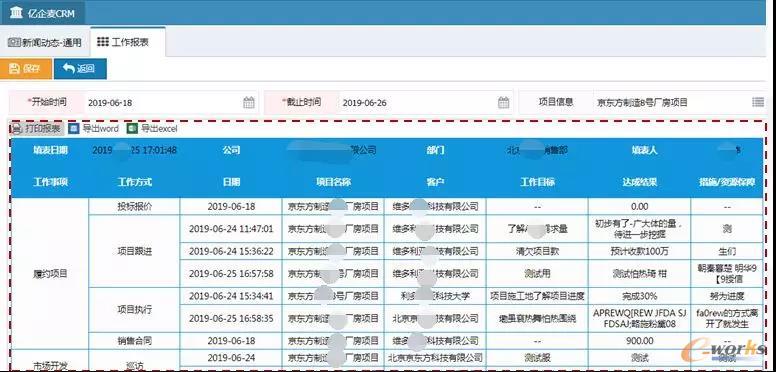Click the 初步有了-广大体的量 result cell
This screenshot has height=372, width=776.
[x=639, y=229]
